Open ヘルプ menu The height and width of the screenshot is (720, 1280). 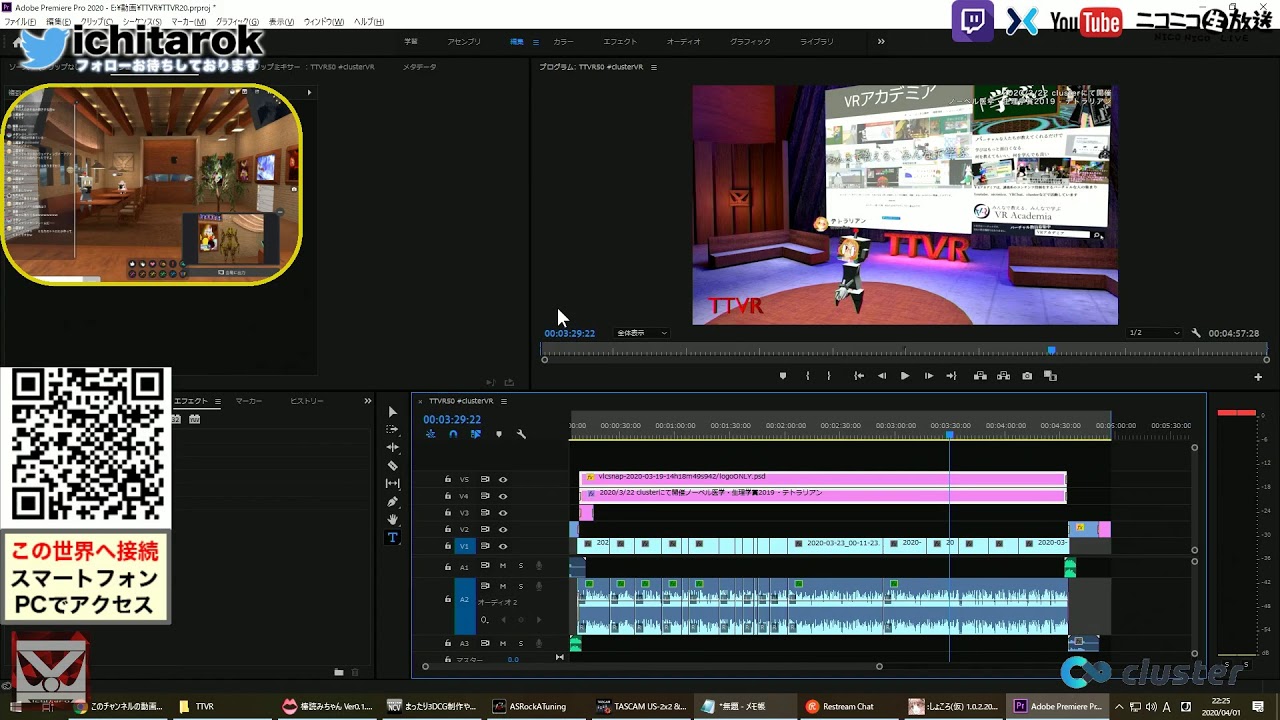[x=369, y=22]
